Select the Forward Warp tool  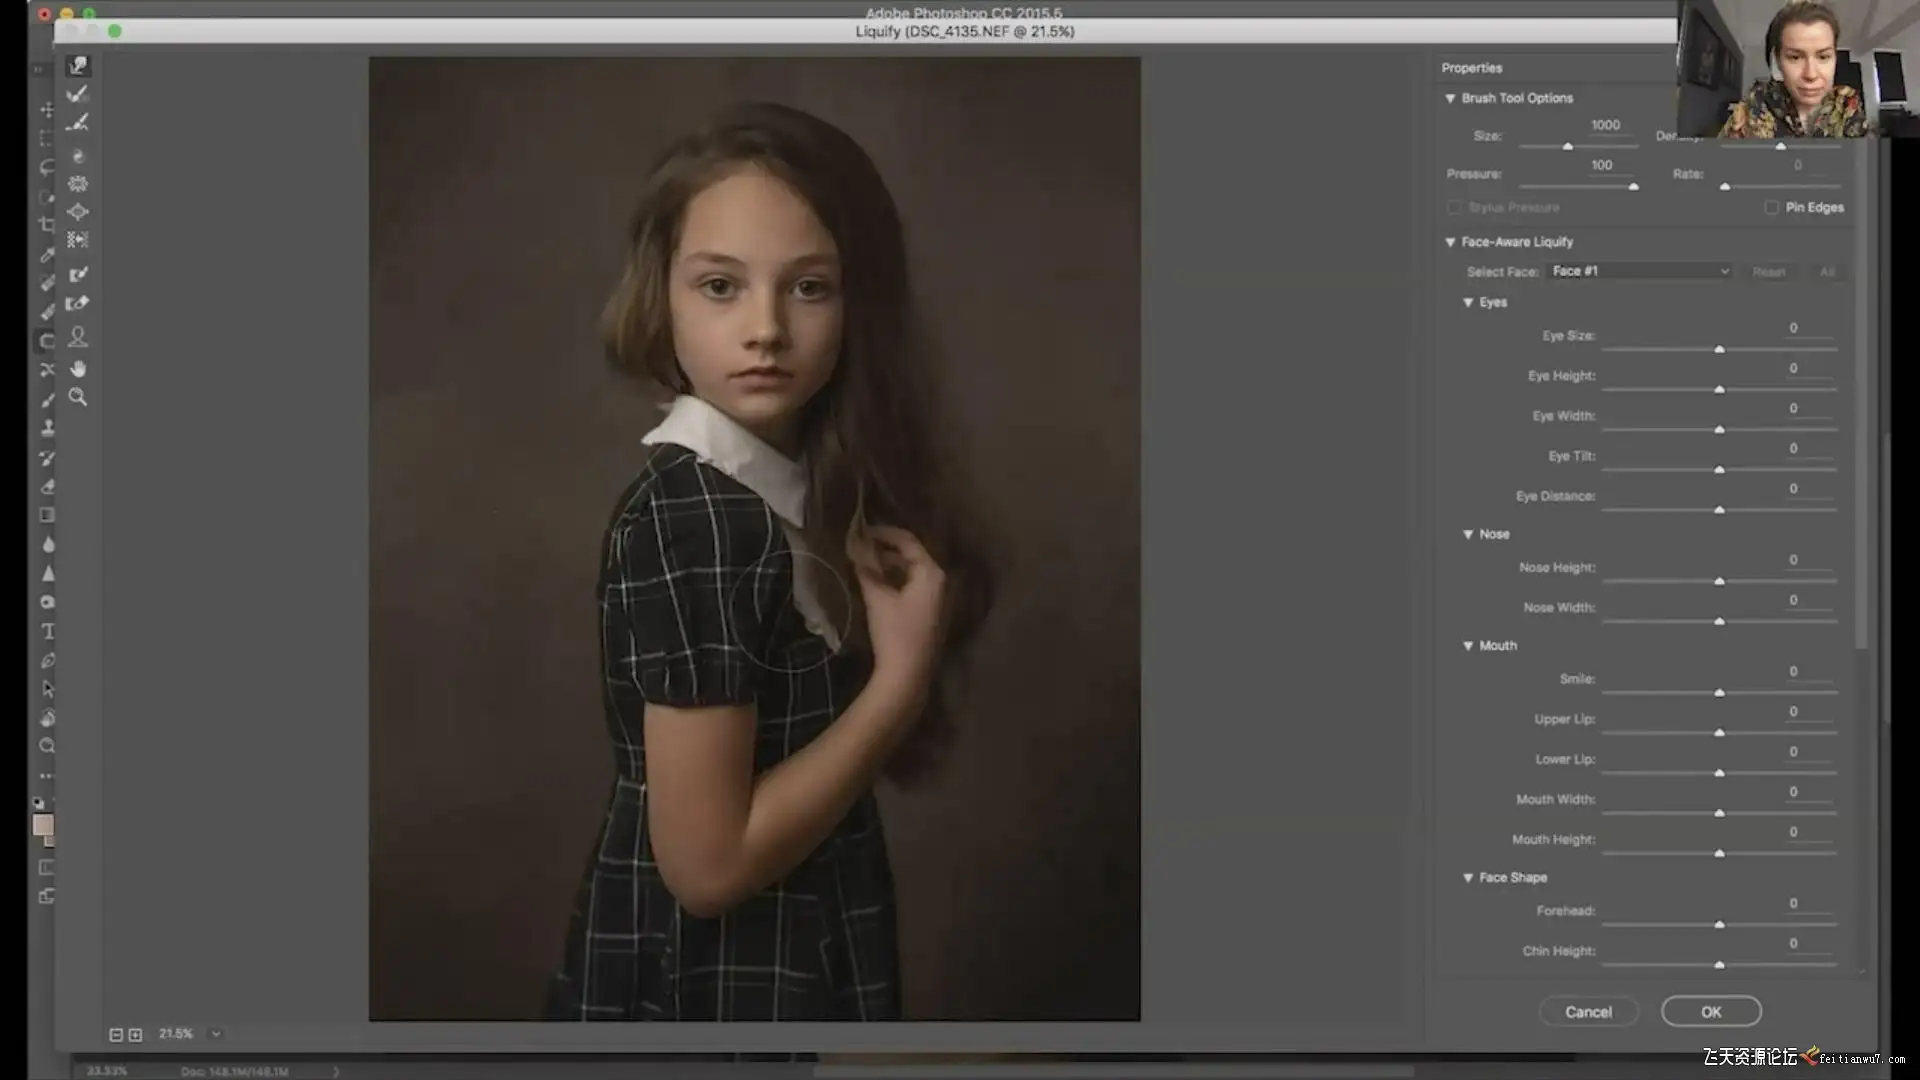(78, 66)
